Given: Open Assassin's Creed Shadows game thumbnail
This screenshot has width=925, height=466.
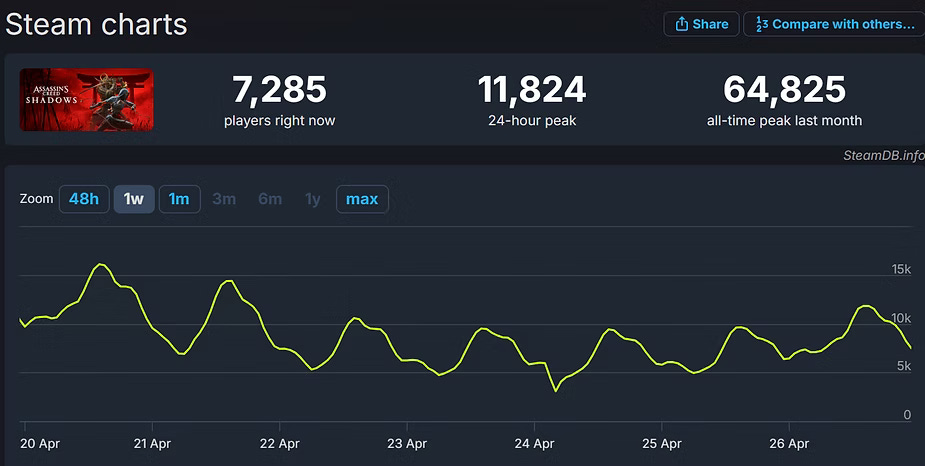Looking at the screenshot, I should pyautogui.click(x=87, y=99).
